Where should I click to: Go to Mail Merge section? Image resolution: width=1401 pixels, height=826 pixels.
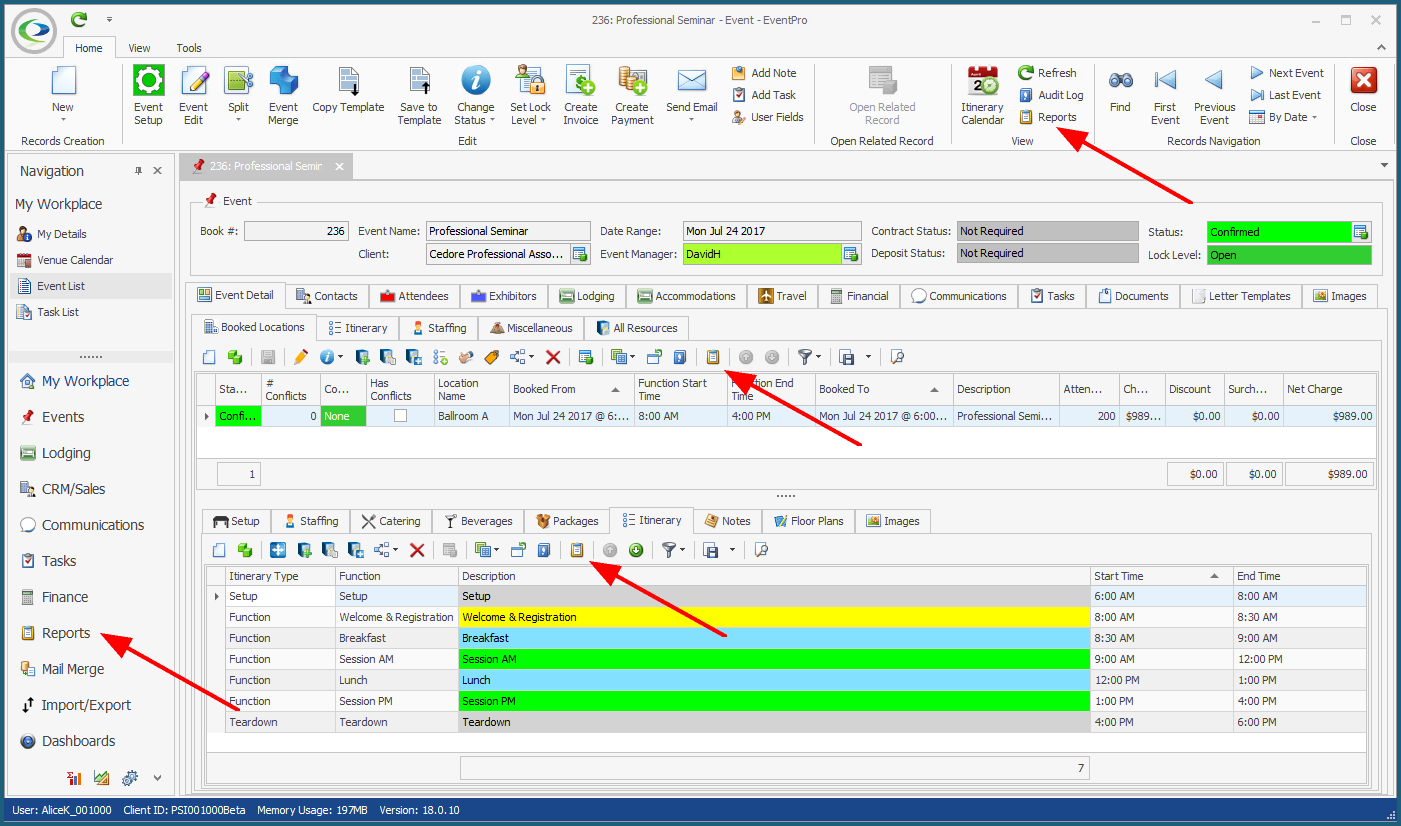coord(72,669)
